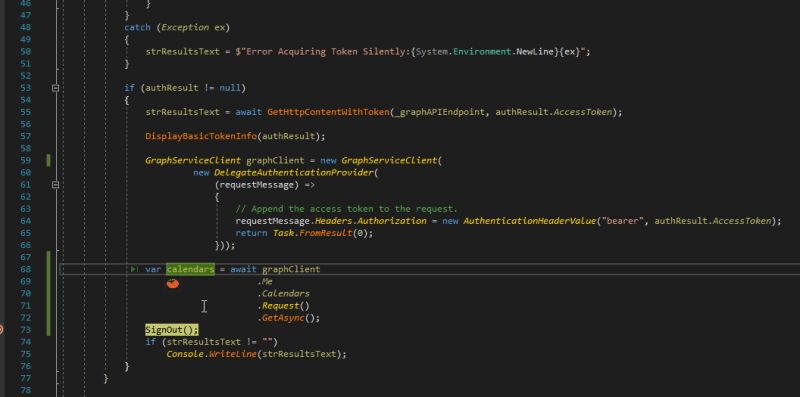The height and width of the screenshot is (397, 800).
Task: Click the breakpoint marker beside line 73
Action: (x=1, y=330)
